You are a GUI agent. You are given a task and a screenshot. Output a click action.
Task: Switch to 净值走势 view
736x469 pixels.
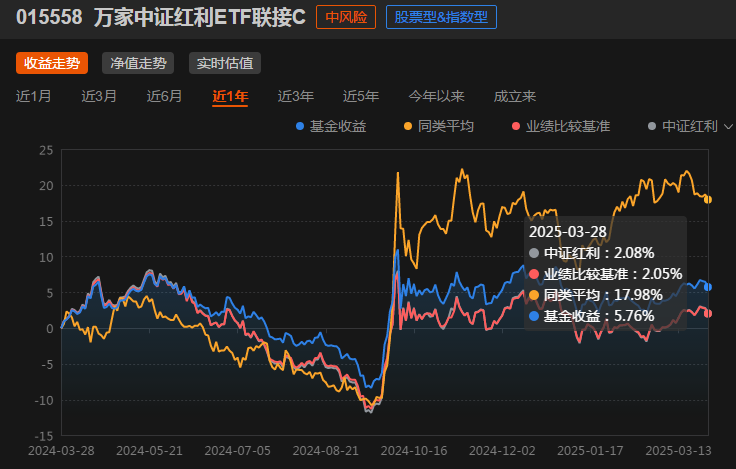click(x=138, y=63)
